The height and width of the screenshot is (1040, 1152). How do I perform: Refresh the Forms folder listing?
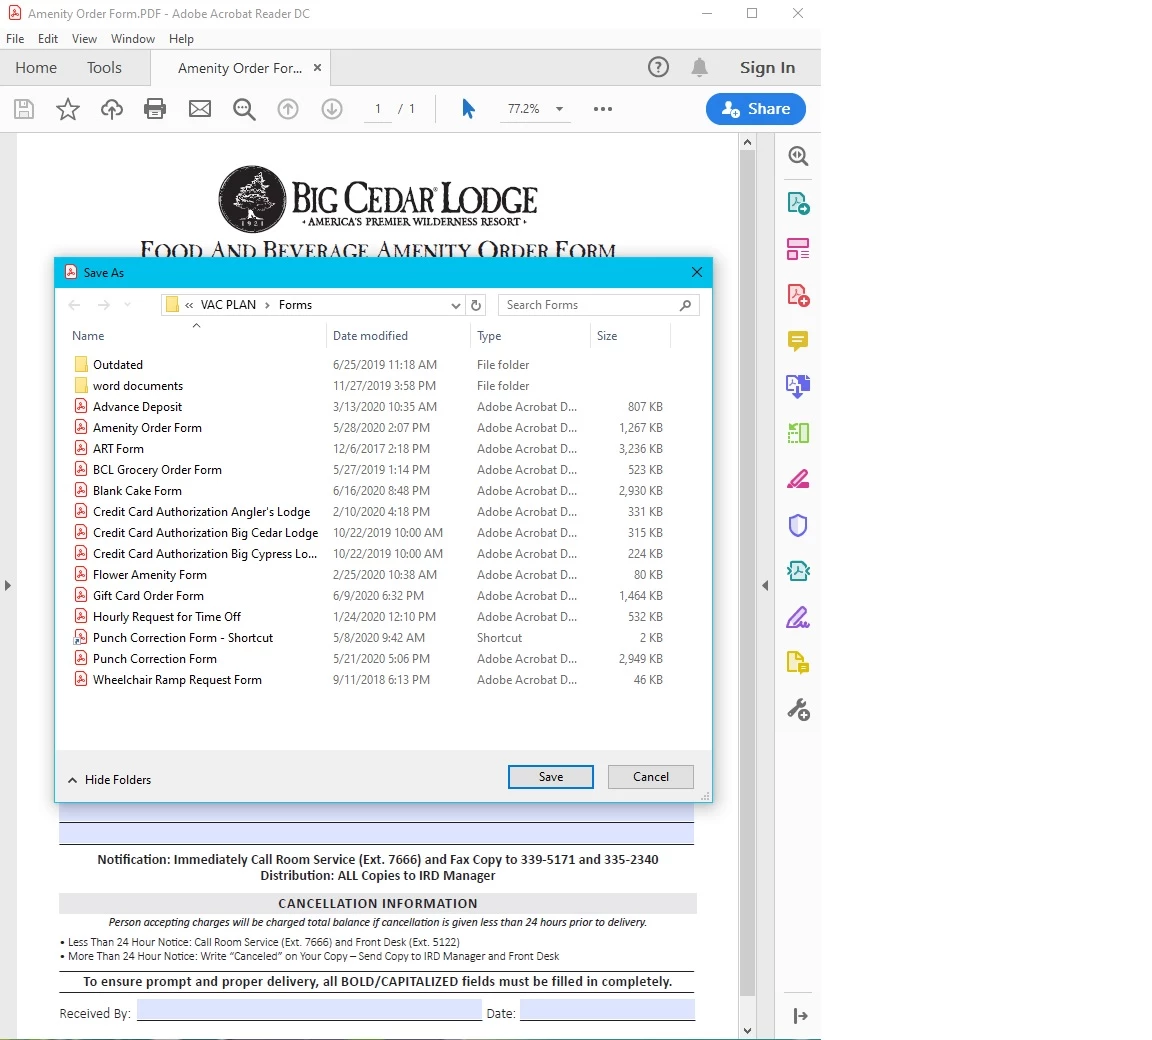click(476, 305)
